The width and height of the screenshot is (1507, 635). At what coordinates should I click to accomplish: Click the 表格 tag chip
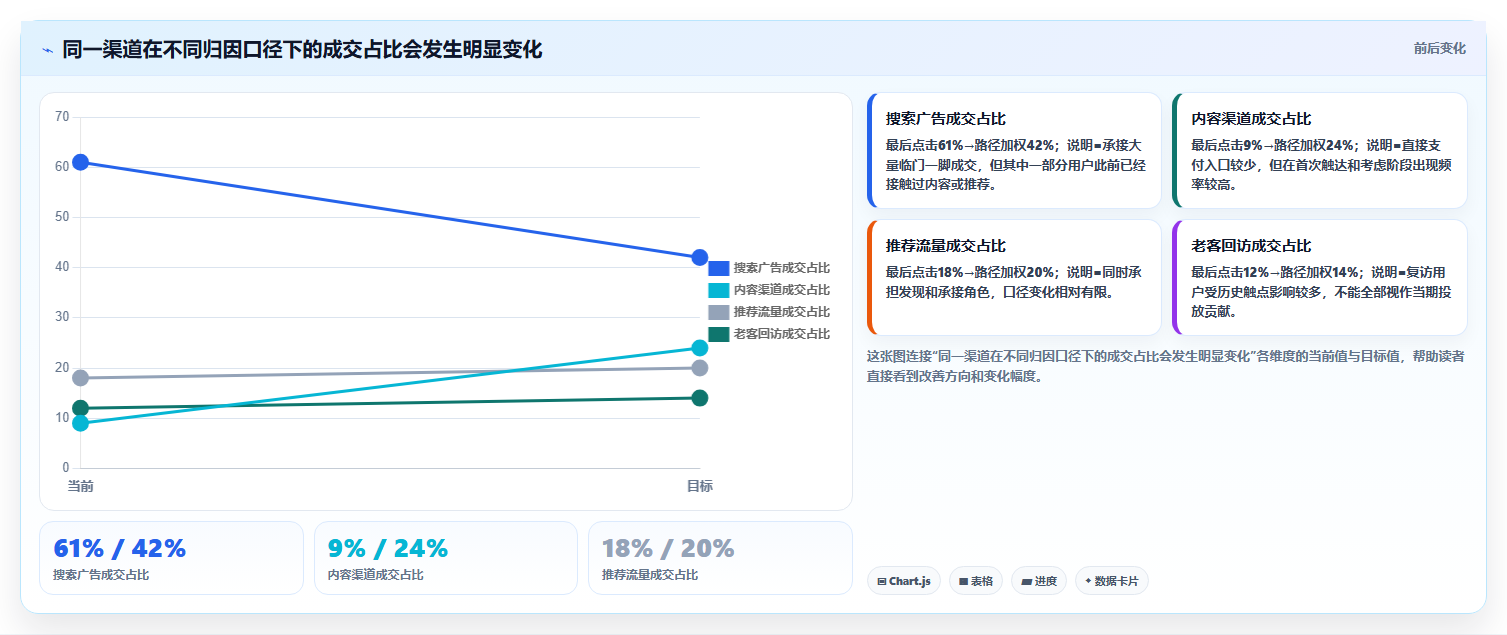(976, 581)
